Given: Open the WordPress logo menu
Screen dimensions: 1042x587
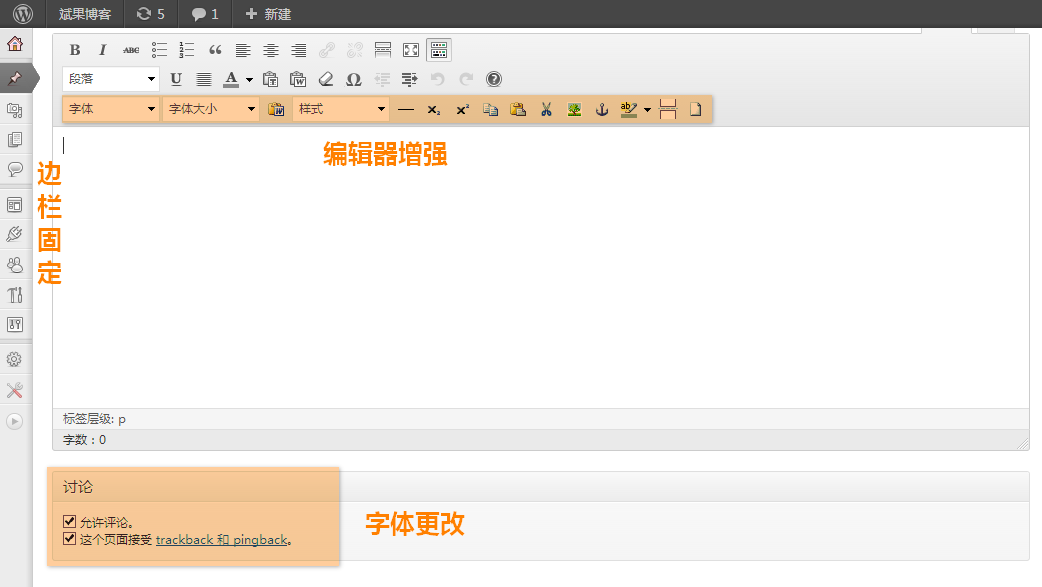Looking at the screenshot, I should (x=23, y=14).
